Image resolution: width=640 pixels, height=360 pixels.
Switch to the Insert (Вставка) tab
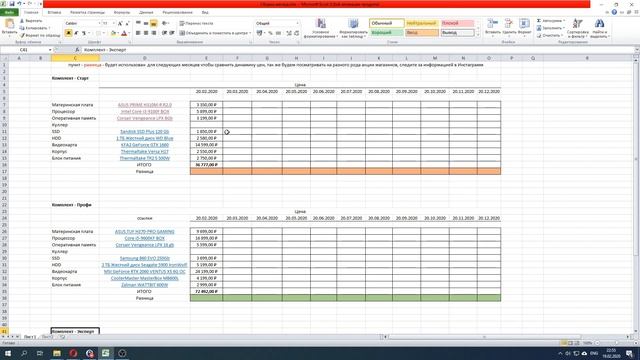(54, 12)
